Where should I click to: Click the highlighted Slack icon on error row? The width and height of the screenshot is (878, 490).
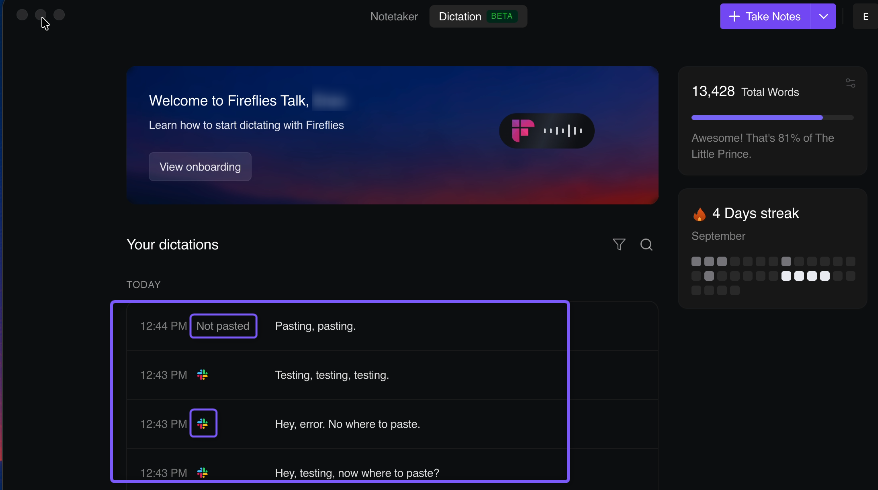(203, 424)
